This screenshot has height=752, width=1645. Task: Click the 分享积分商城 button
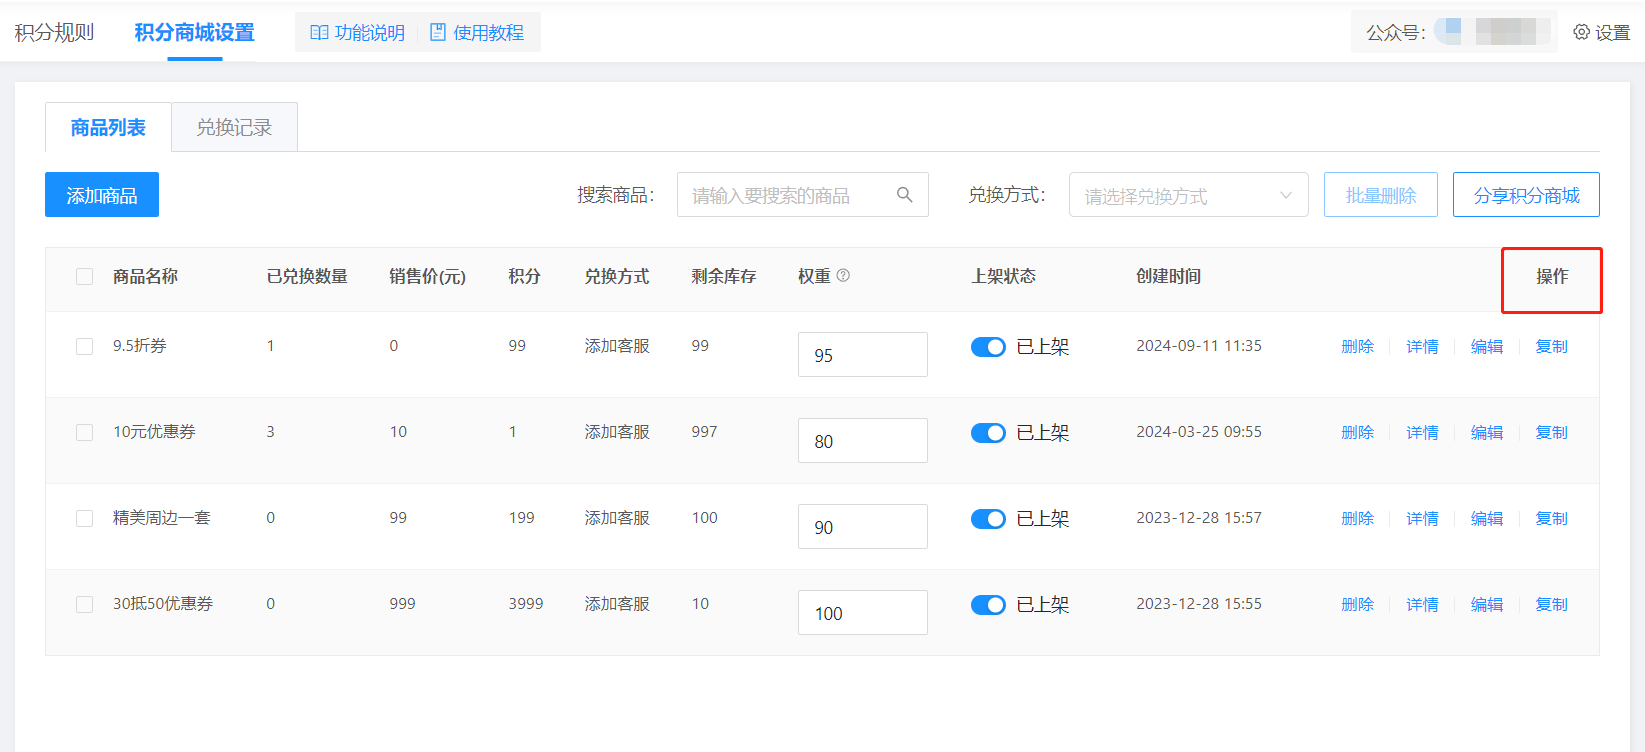pyautogui.click(x=1526, y=195)
